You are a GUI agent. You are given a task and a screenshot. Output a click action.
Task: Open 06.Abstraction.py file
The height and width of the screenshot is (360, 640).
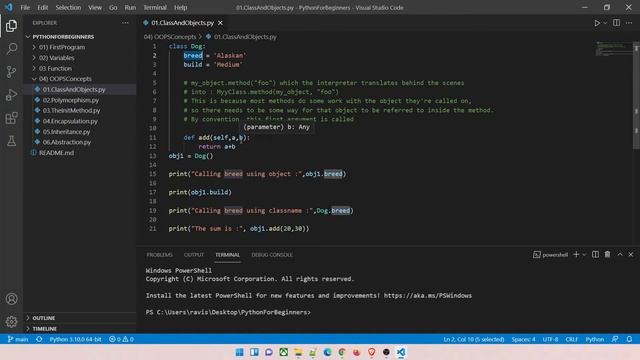point(67,142)
